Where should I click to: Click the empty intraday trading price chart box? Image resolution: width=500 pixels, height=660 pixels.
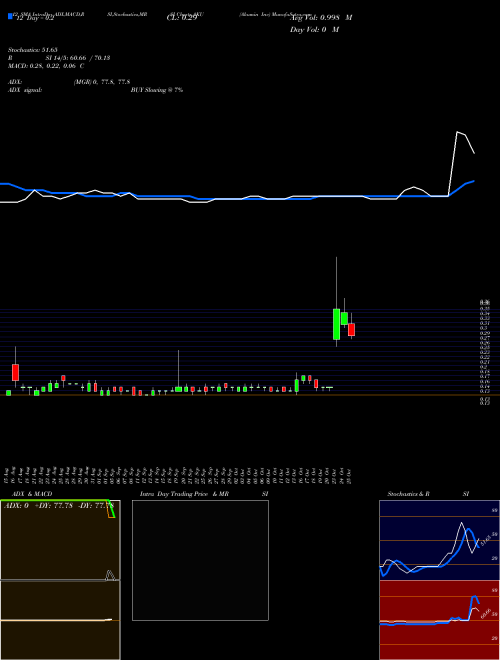point(200,560)
